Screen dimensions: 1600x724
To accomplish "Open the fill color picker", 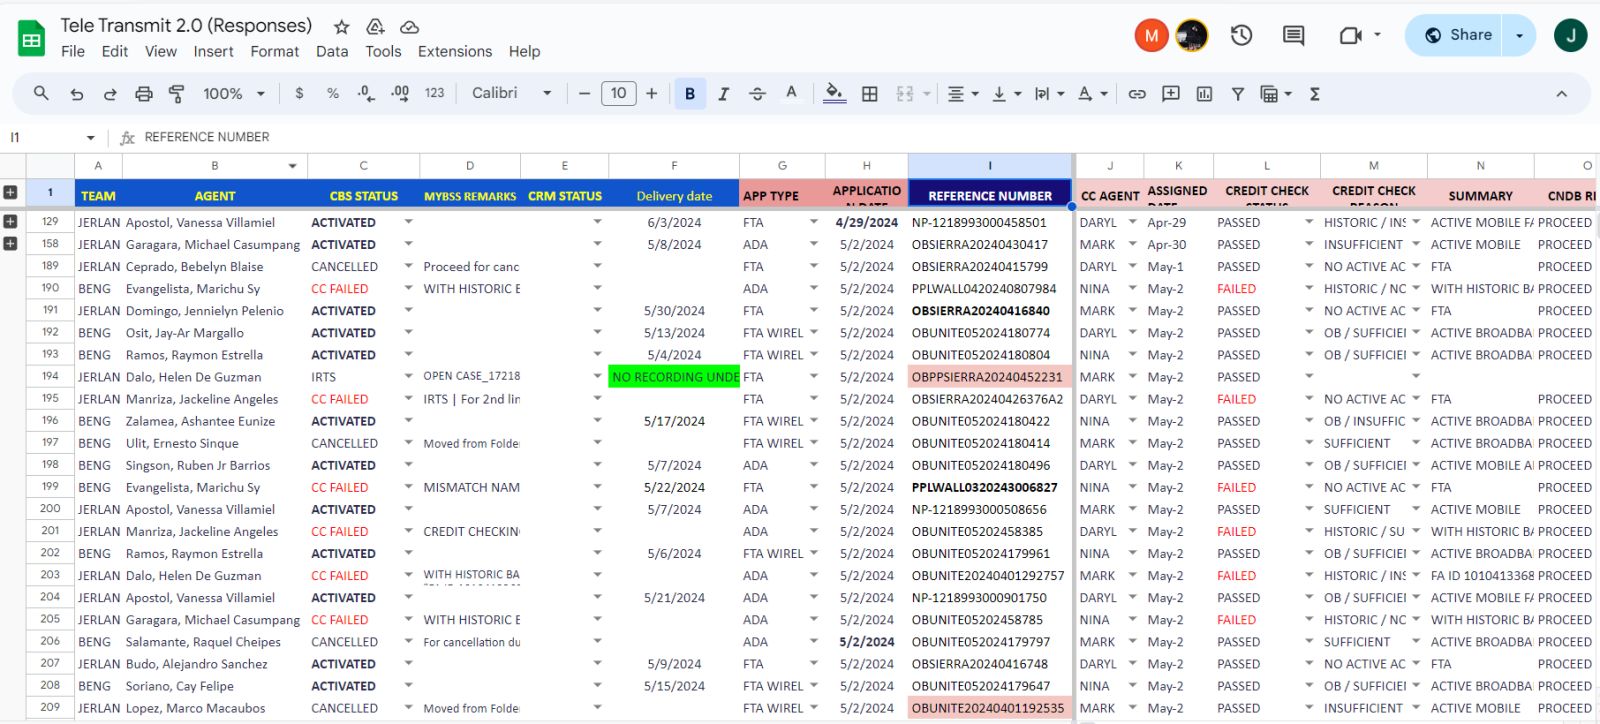I will coord(833,94).
